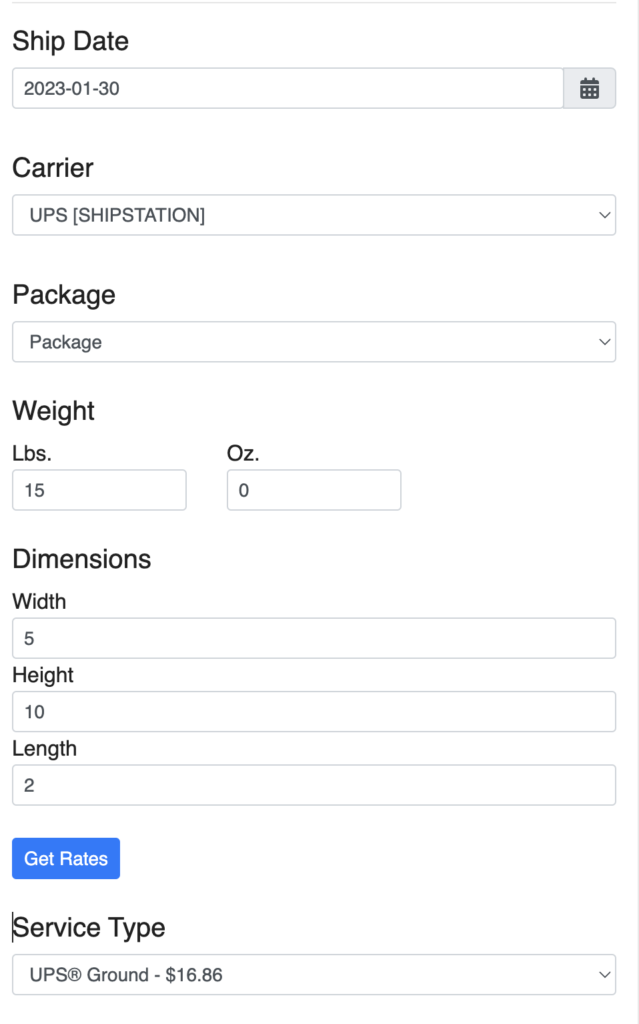
Task: Select the Height dimension input
Action: point(314,711)
